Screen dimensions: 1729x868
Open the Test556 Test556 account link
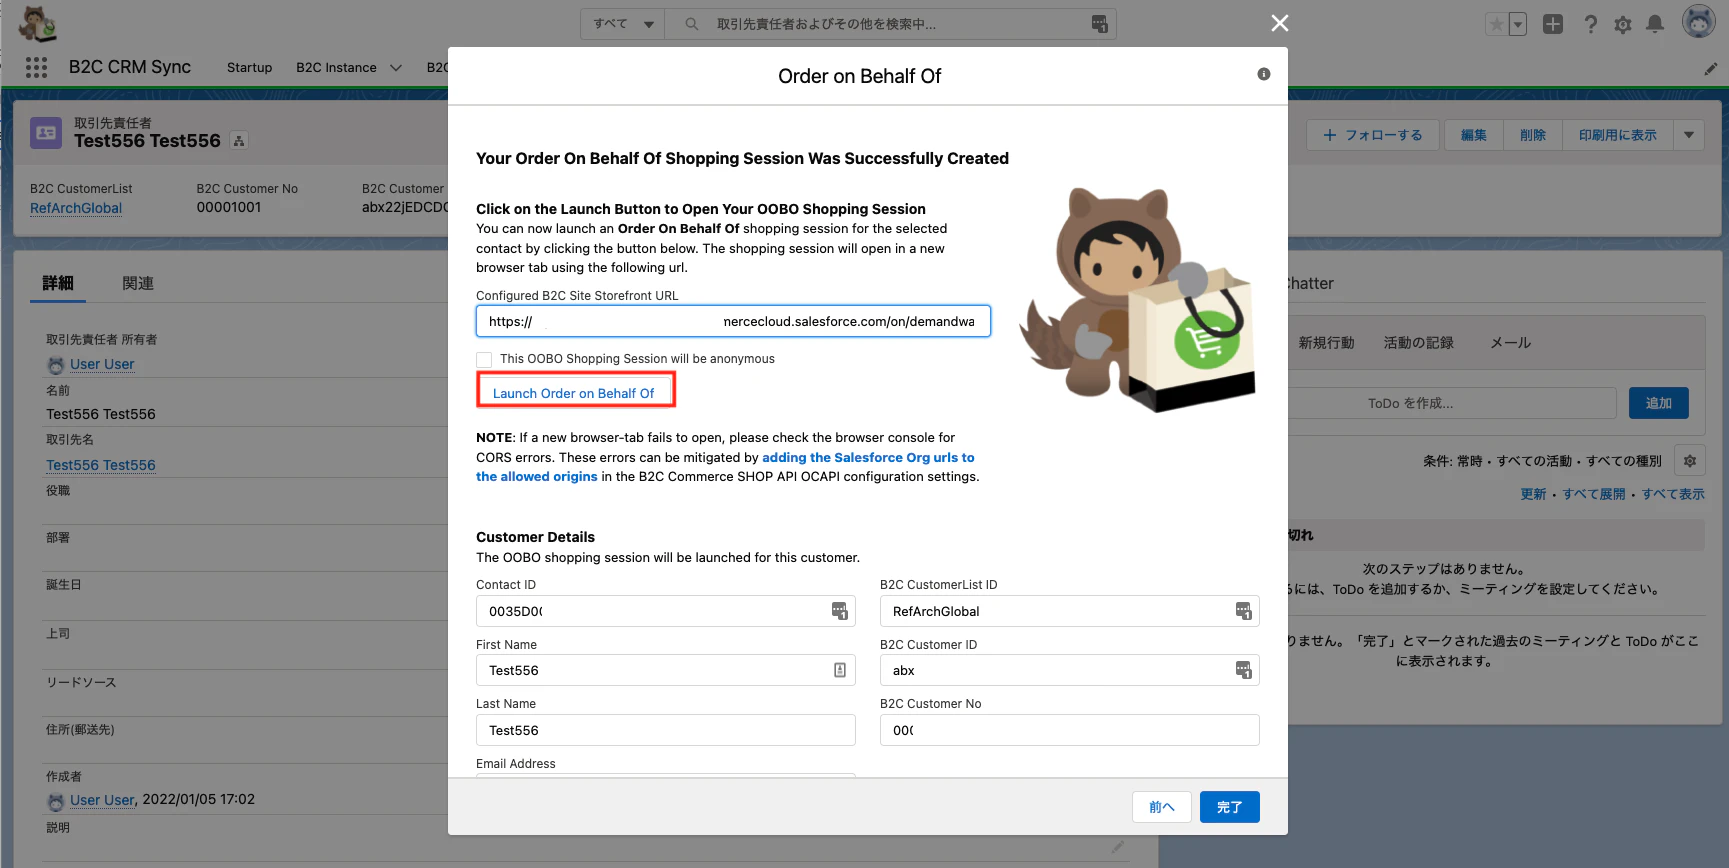tap(101, 466)
